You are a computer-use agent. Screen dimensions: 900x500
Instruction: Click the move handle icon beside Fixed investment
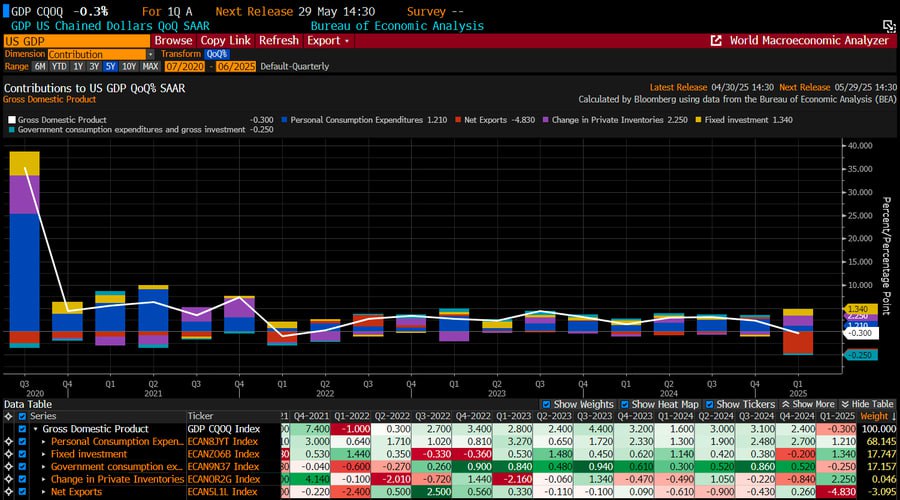[x=9, y=453]
